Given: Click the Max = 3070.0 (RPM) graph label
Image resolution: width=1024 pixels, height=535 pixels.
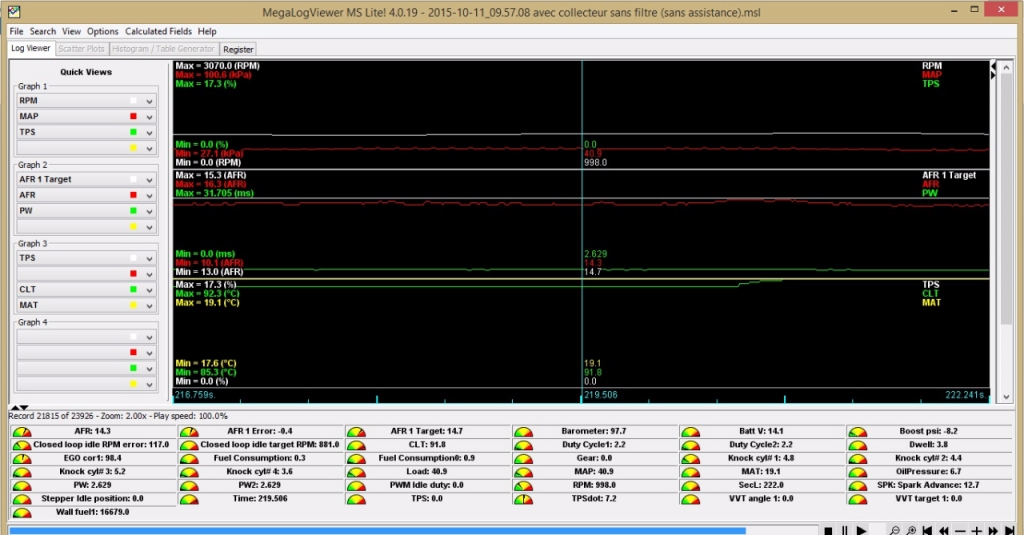Looking at the screenshot, I should point(217,66).
